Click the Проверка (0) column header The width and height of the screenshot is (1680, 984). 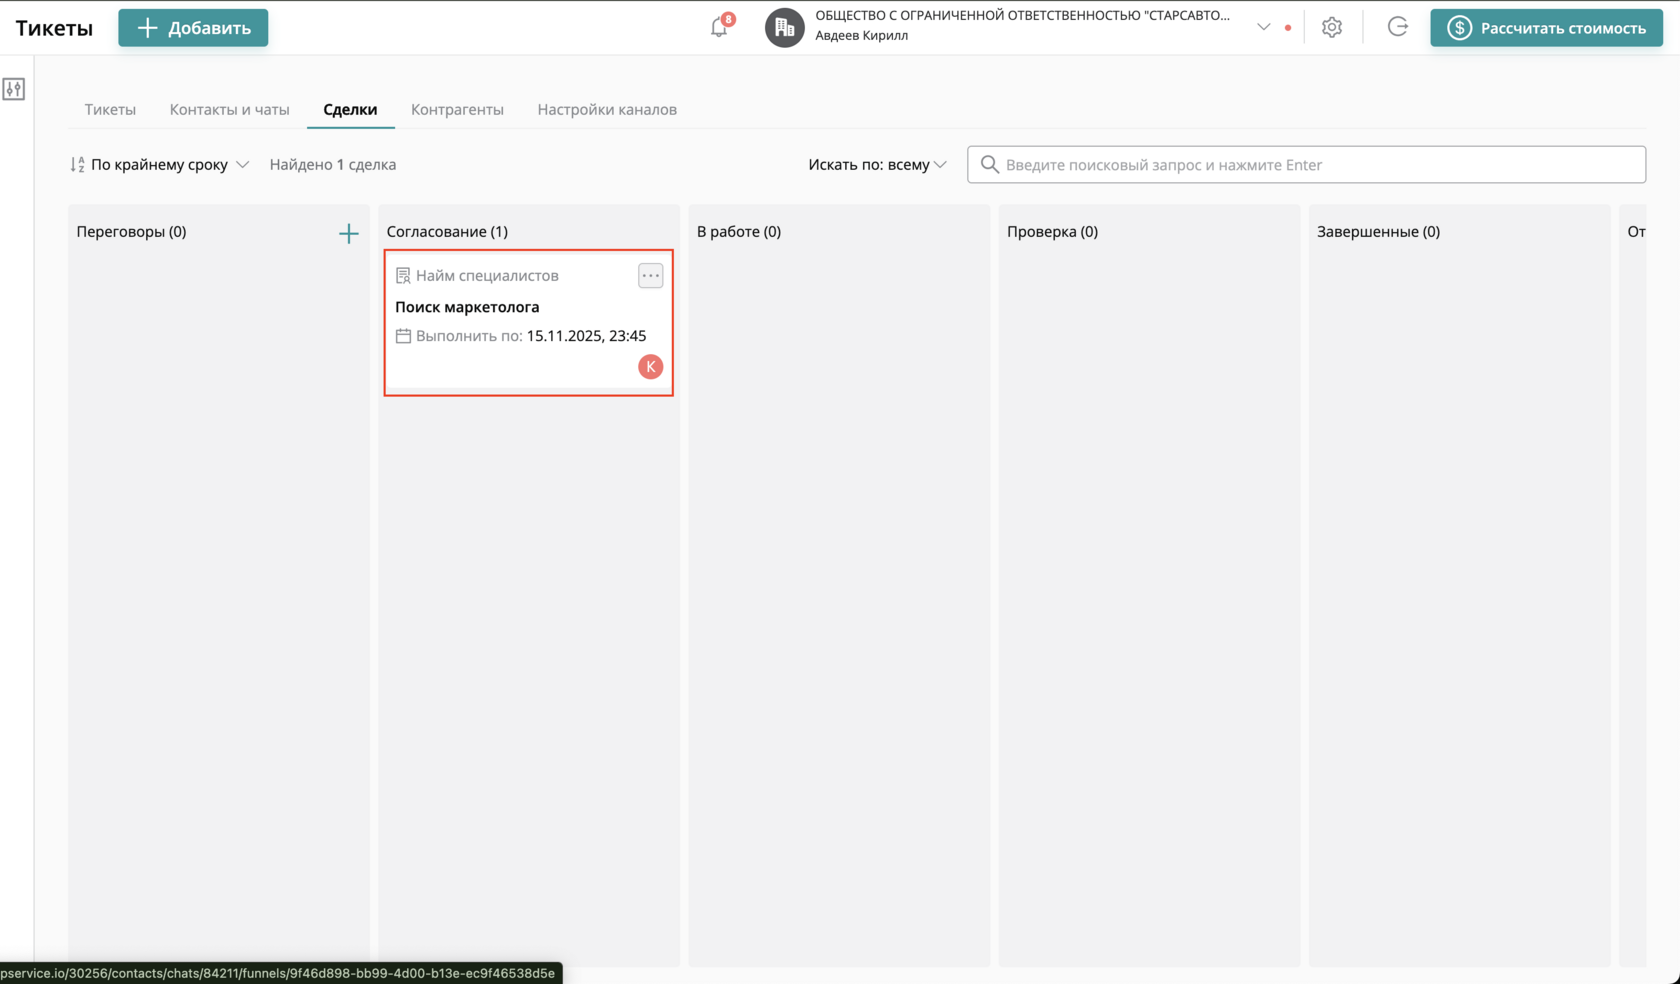coord(1052,231)
